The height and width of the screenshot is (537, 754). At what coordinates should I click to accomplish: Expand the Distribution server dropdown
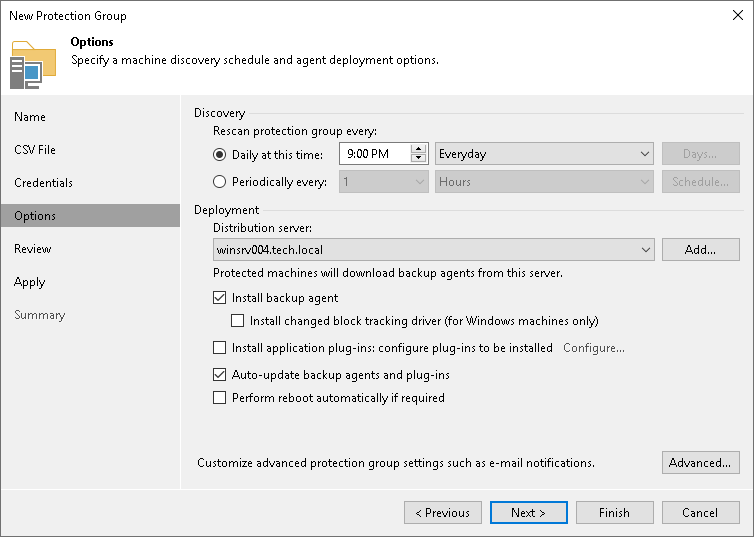pyautogui.click(x=433, y=250)
